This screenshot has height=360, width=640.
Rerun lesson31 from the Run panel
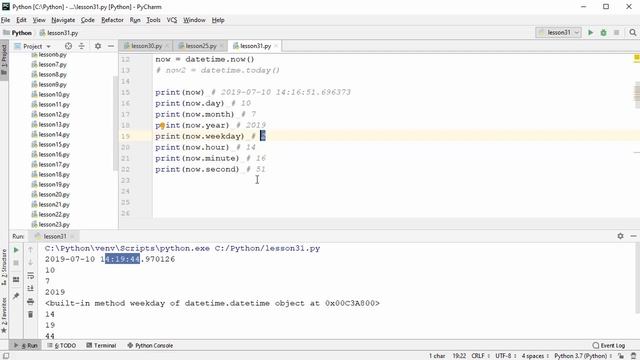(x=16, y=250)
